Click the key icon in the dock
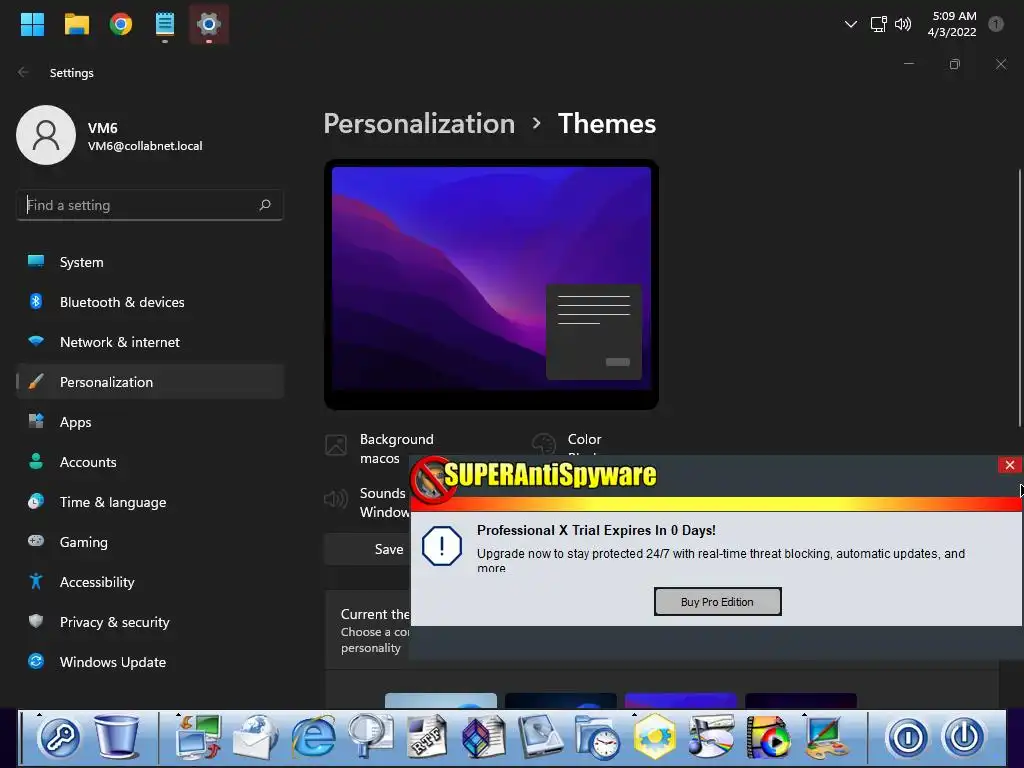Screen dimensions: 1024x768 click(x=59, y=737)
